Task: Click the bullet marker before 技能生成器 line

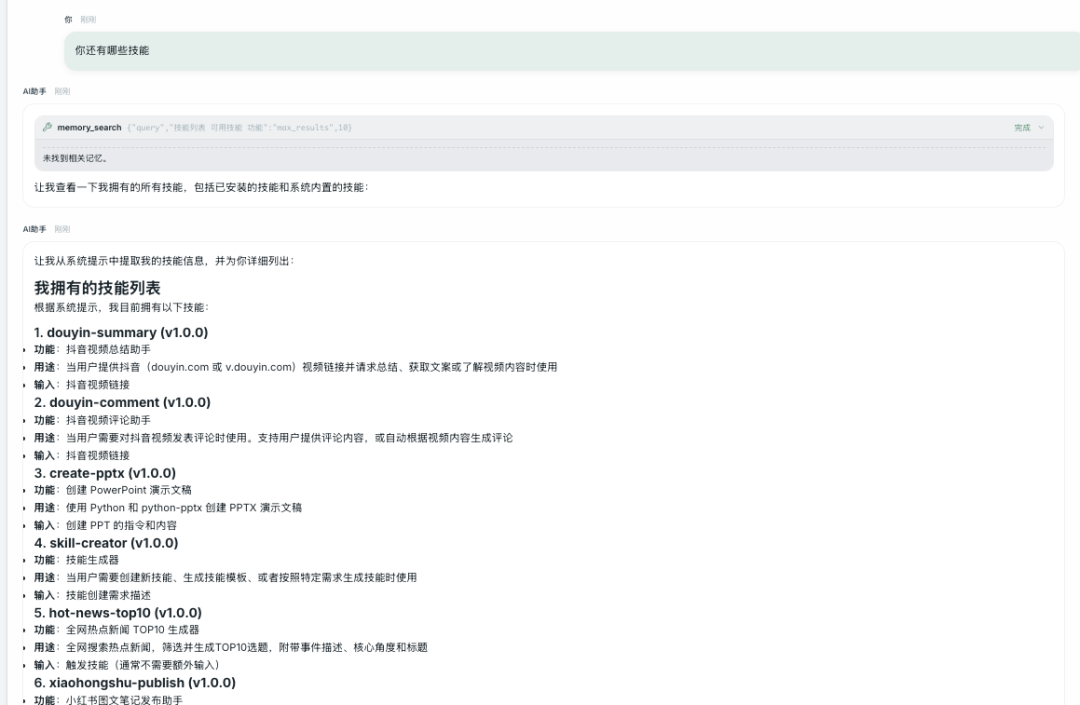Action: click(25, 560)
